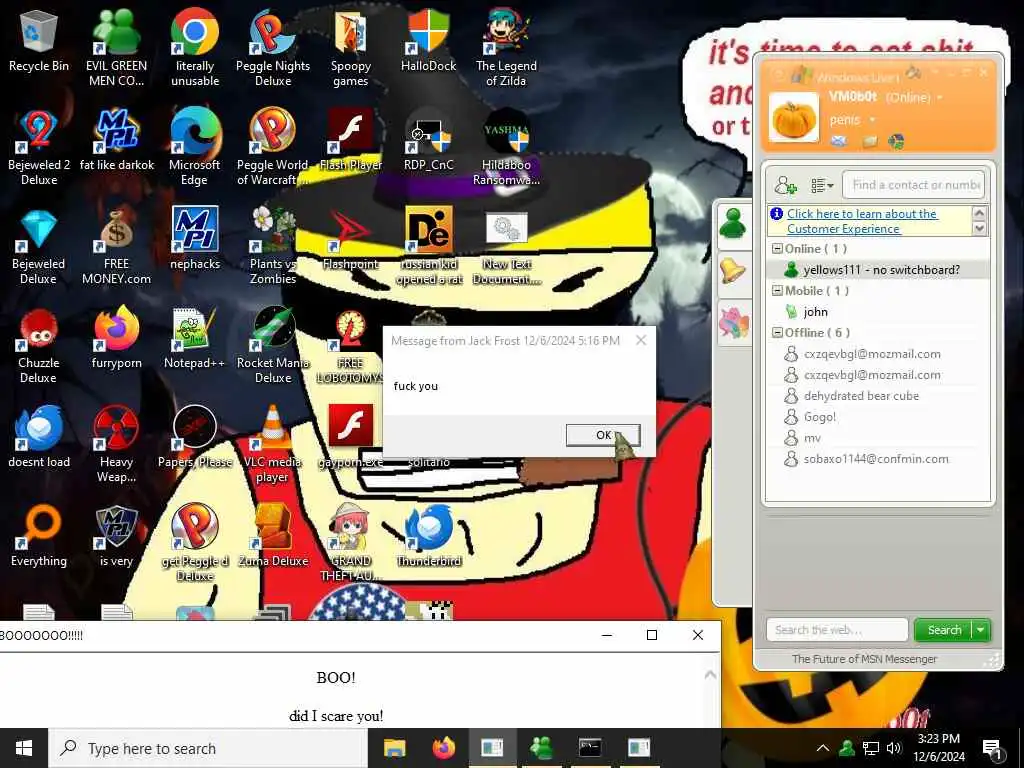Image resolution: width=1024 pixels, height=768 pixels.
Task: Open the RDP_CnC shortcut
Action: click(428, 141)
